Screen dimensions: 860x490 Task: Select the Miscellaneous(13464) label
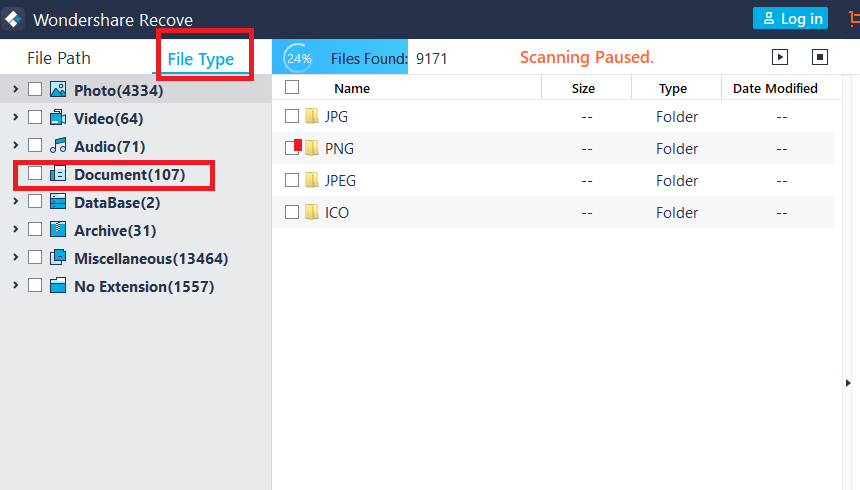tap(151, 258)
